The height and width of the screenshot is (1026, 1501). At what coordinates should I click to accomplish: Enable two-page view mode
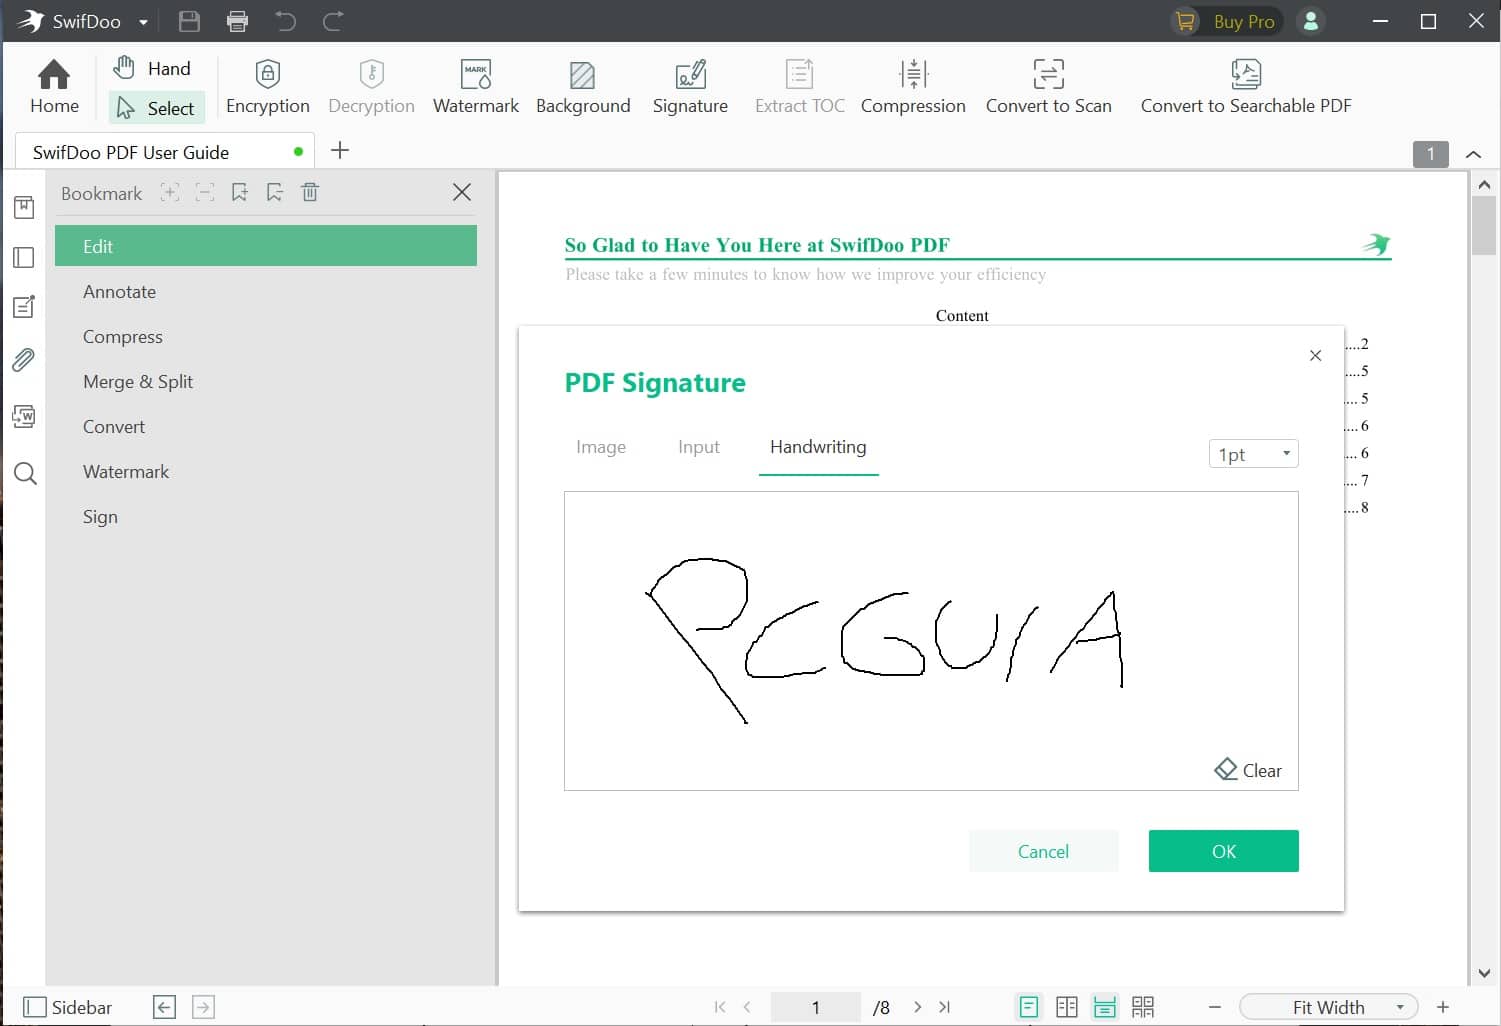tap(1067, 1007)
